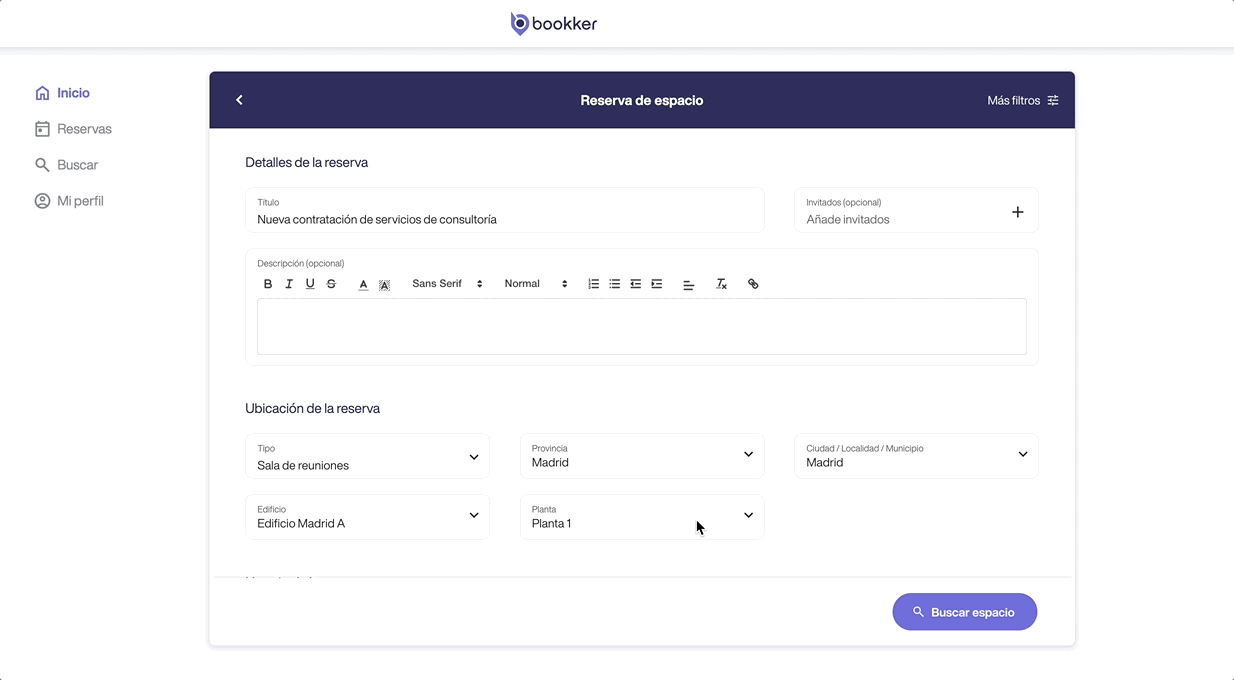This screenshot has width=1234, height=680.
Task: Click the clear formatting icon
Action: tap(721, 284)
